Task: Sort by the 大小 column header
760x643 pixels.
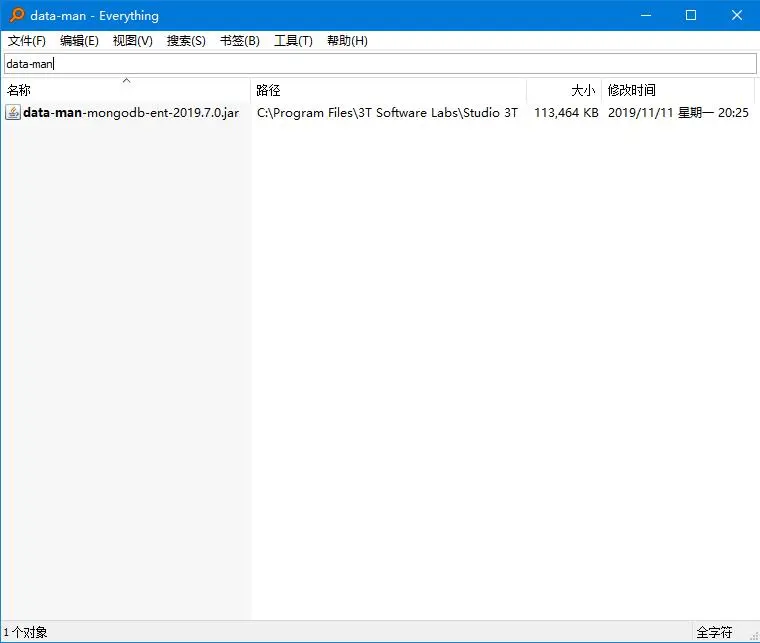Action: [x=564, y=90]
